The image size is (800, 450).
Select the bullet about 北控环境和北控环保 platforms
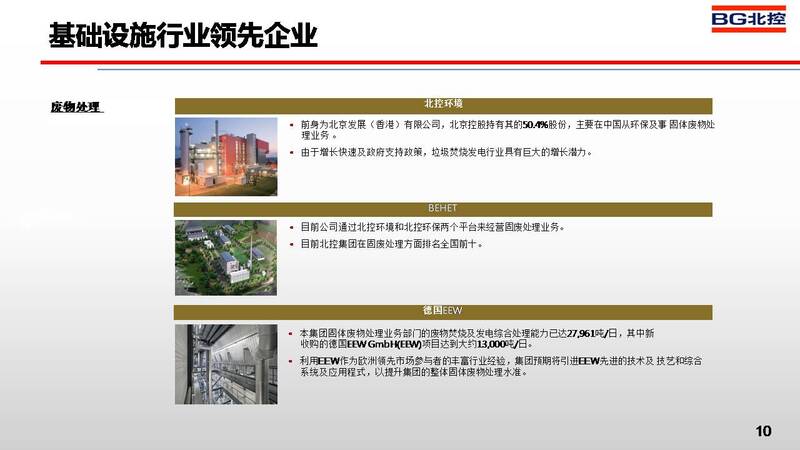pyautogui.click(x=432, y=228)
